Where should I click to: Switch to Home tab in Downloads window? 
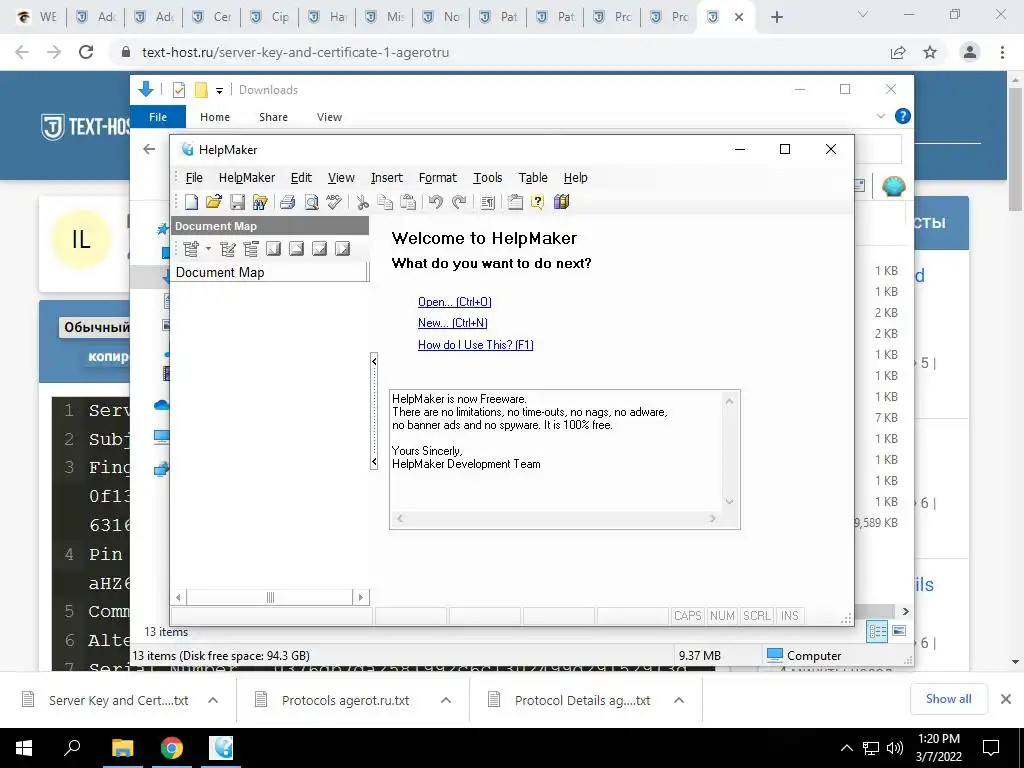(x=215, y=117)
